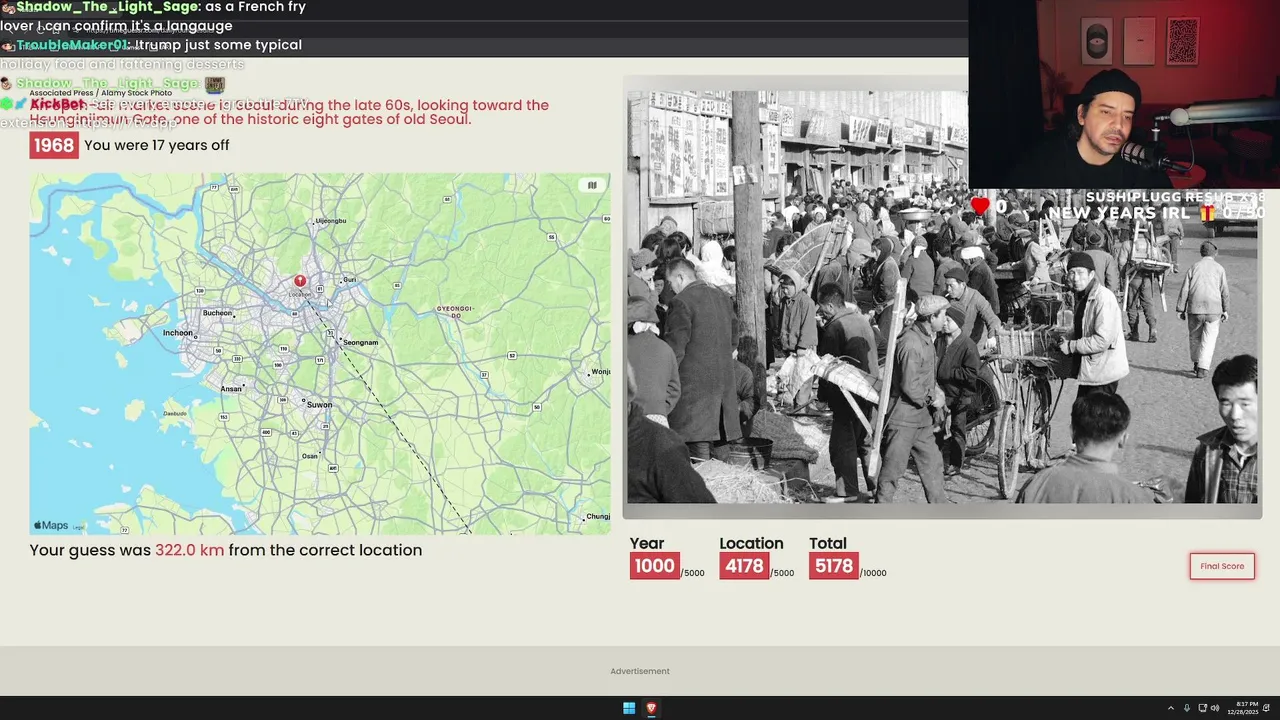
Task: Click the 322.0 km distance text
Action: [190, 550]
